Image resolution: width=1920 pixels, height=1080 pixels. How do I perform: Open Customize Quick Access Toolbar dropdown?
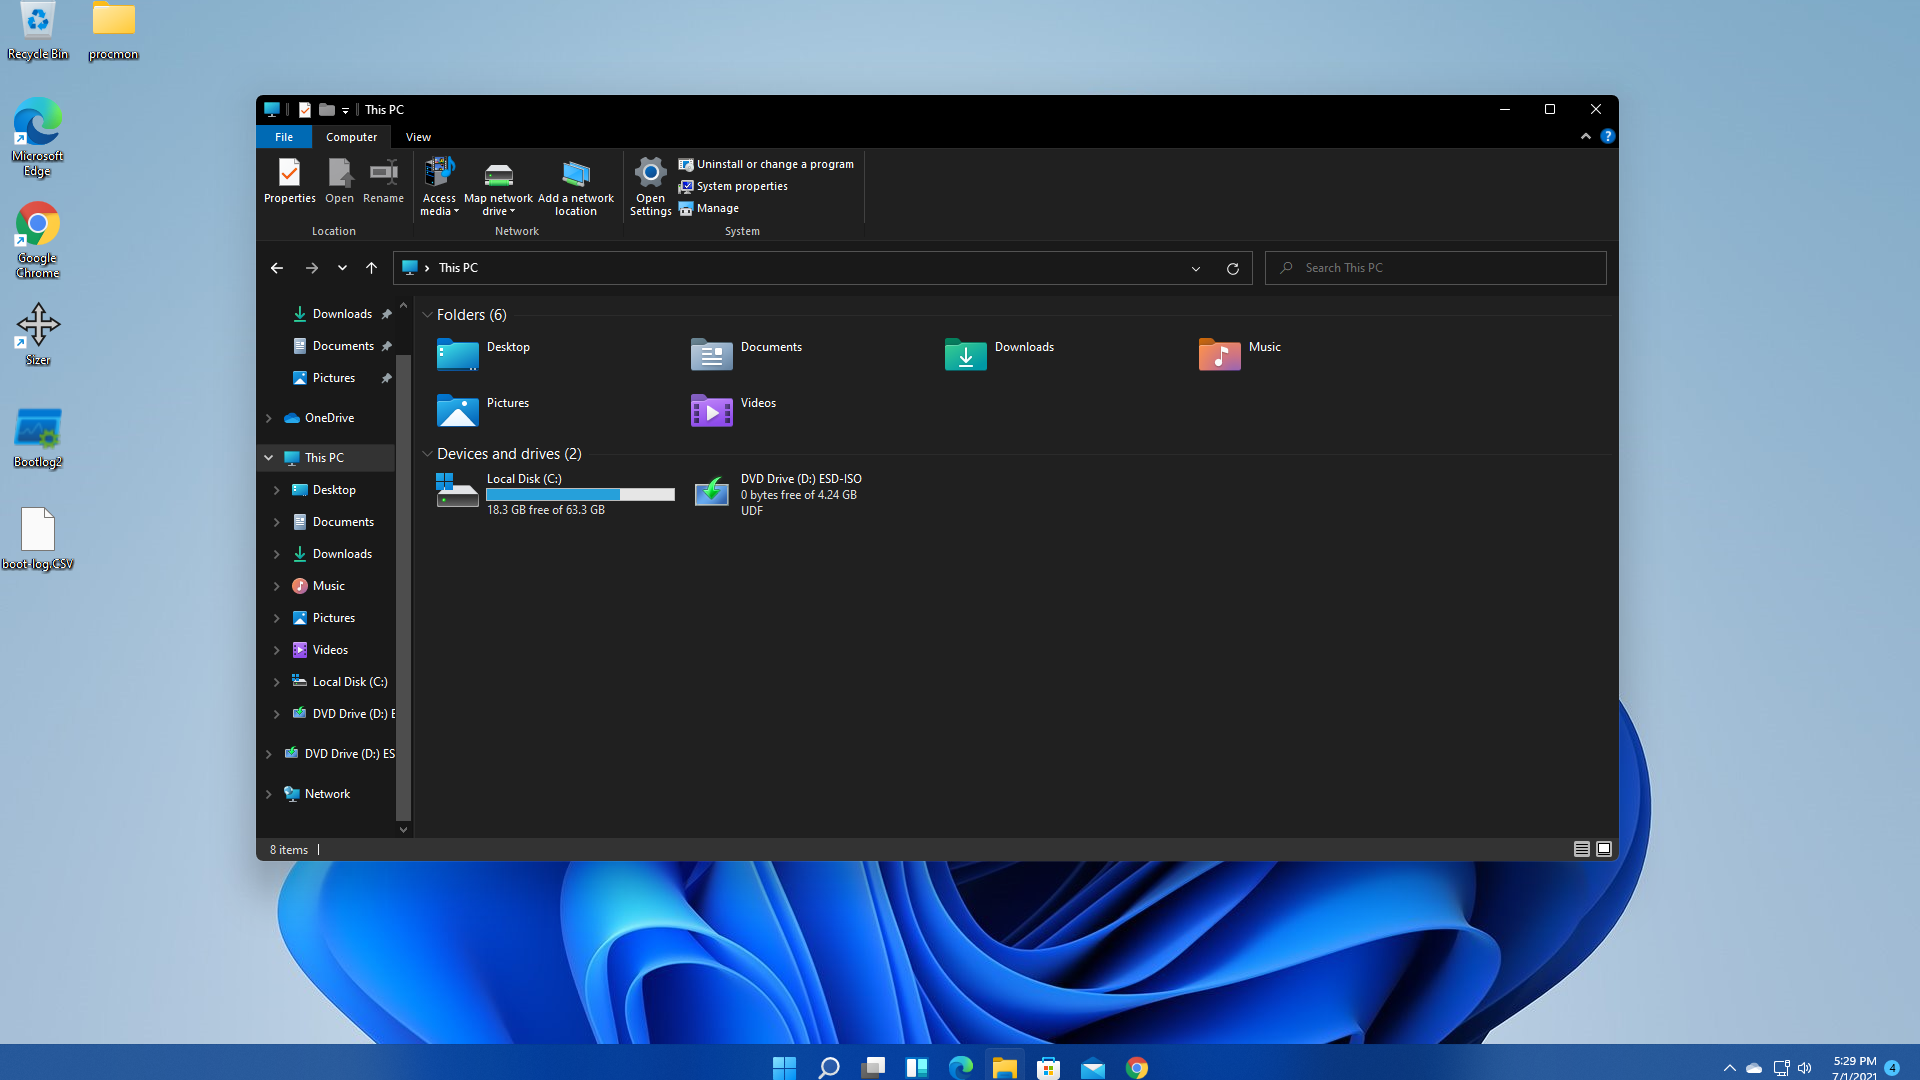click(x=345, y=110)
